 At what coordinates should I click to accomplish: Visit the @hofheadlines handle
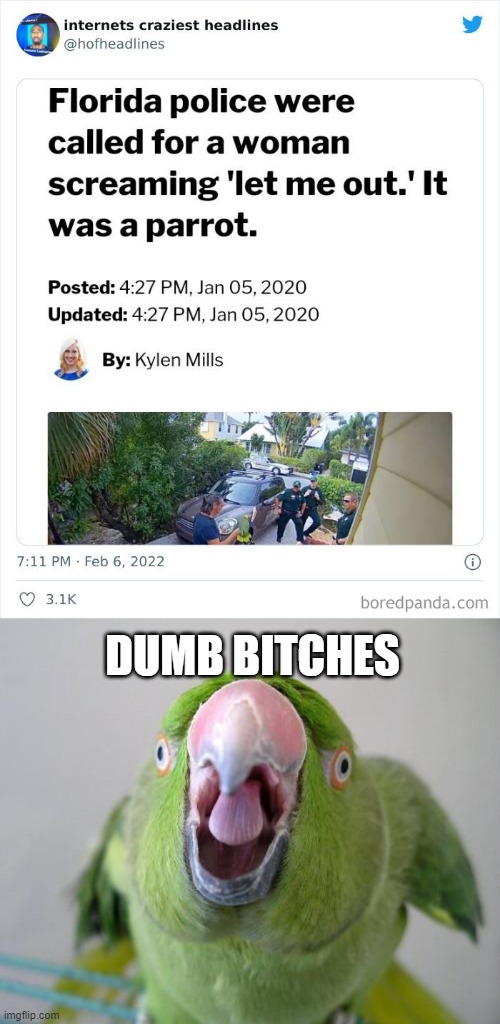114,44
